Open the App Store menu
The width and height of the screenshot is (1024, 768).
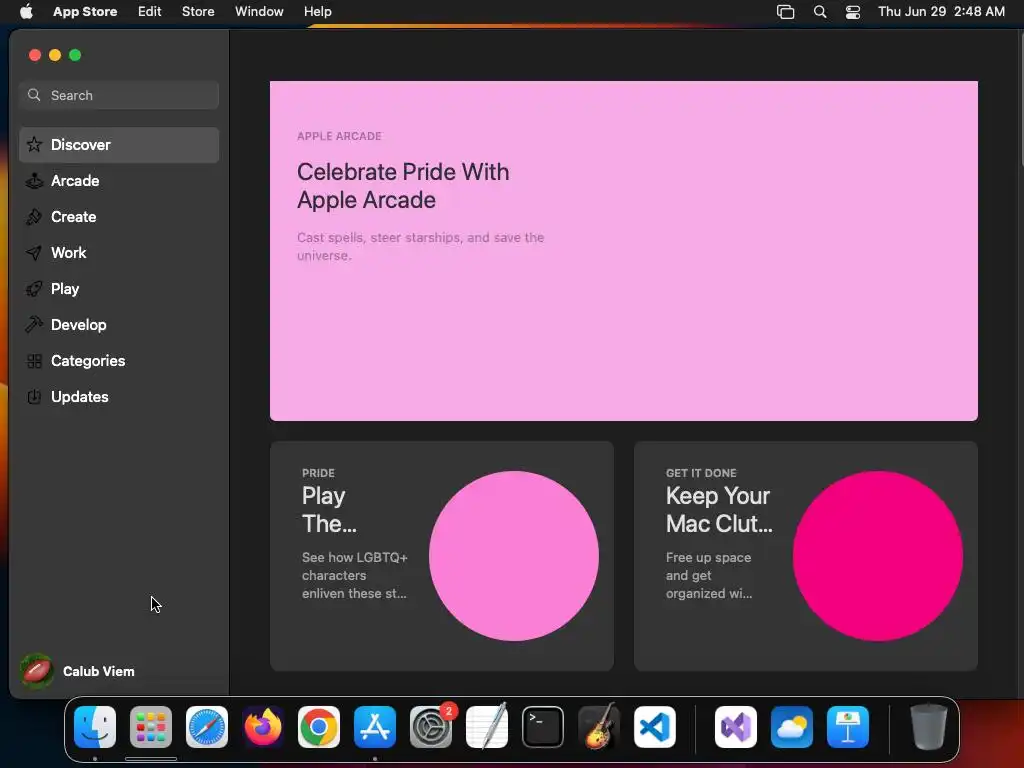85,12
